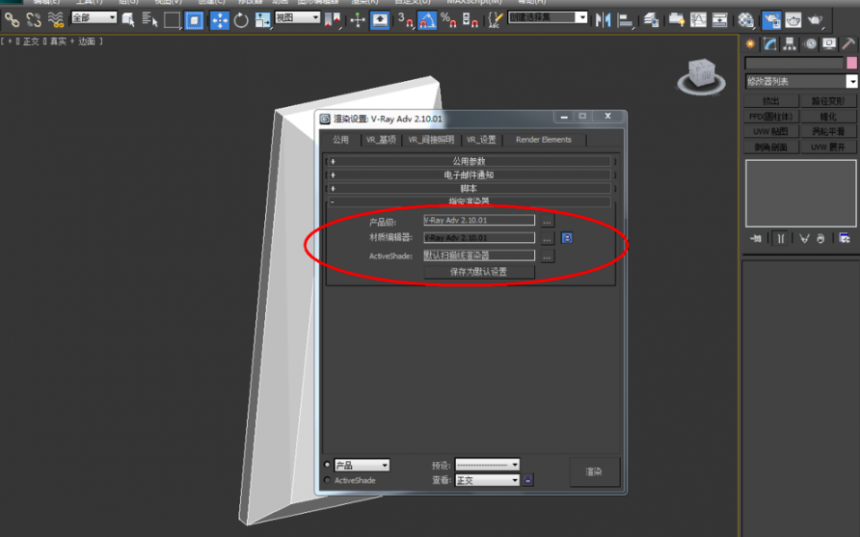Toggle Pin Stack under the modifier stack
The width and height of the screenshot is (860, 537).
point(756,239)
